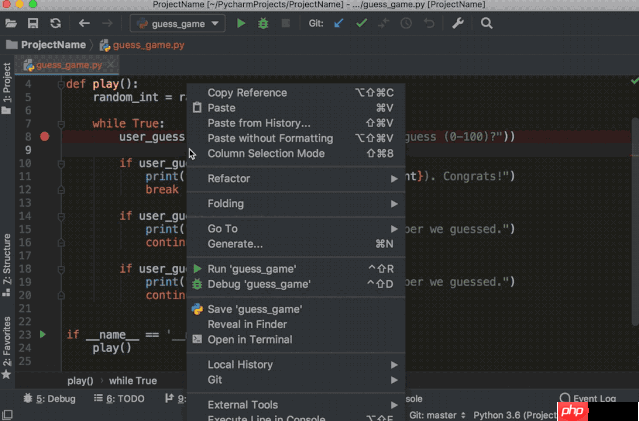639x421 pixels.
Task: Click the Stop square toolbar icon
Action: point(286,23)
